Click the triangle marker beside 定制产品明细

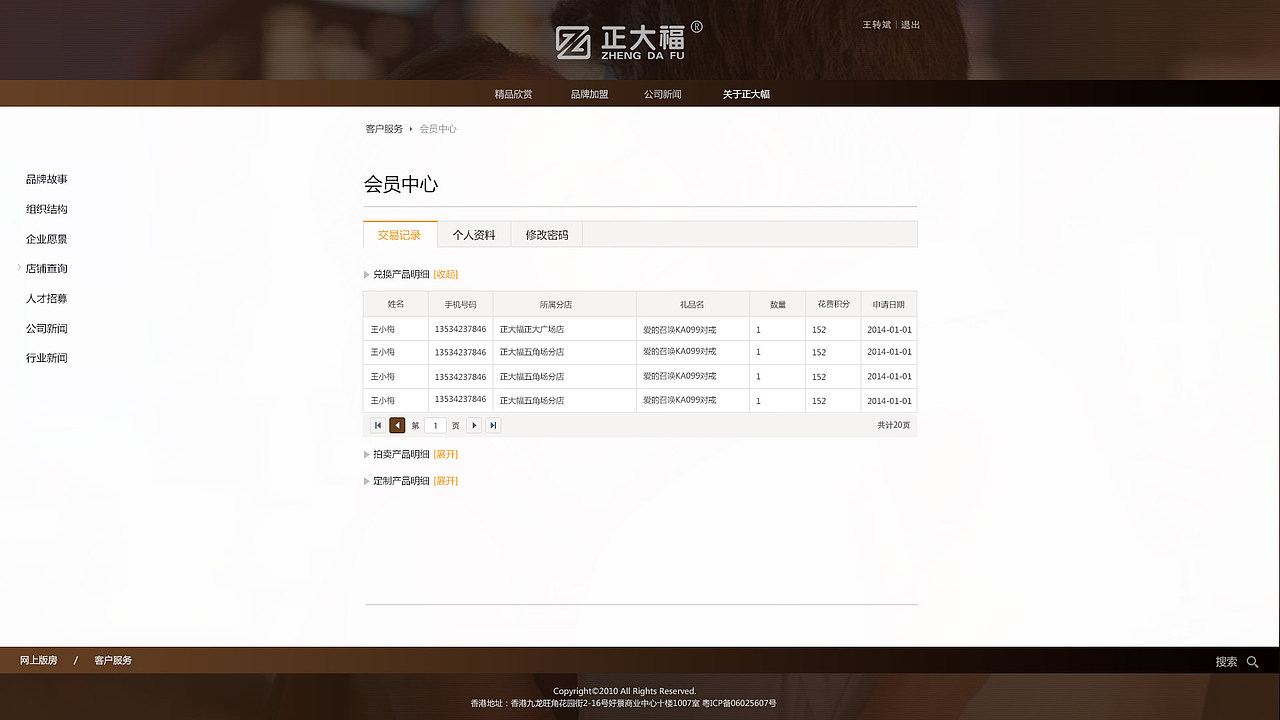pyautogui.click(x=366, y=480)
